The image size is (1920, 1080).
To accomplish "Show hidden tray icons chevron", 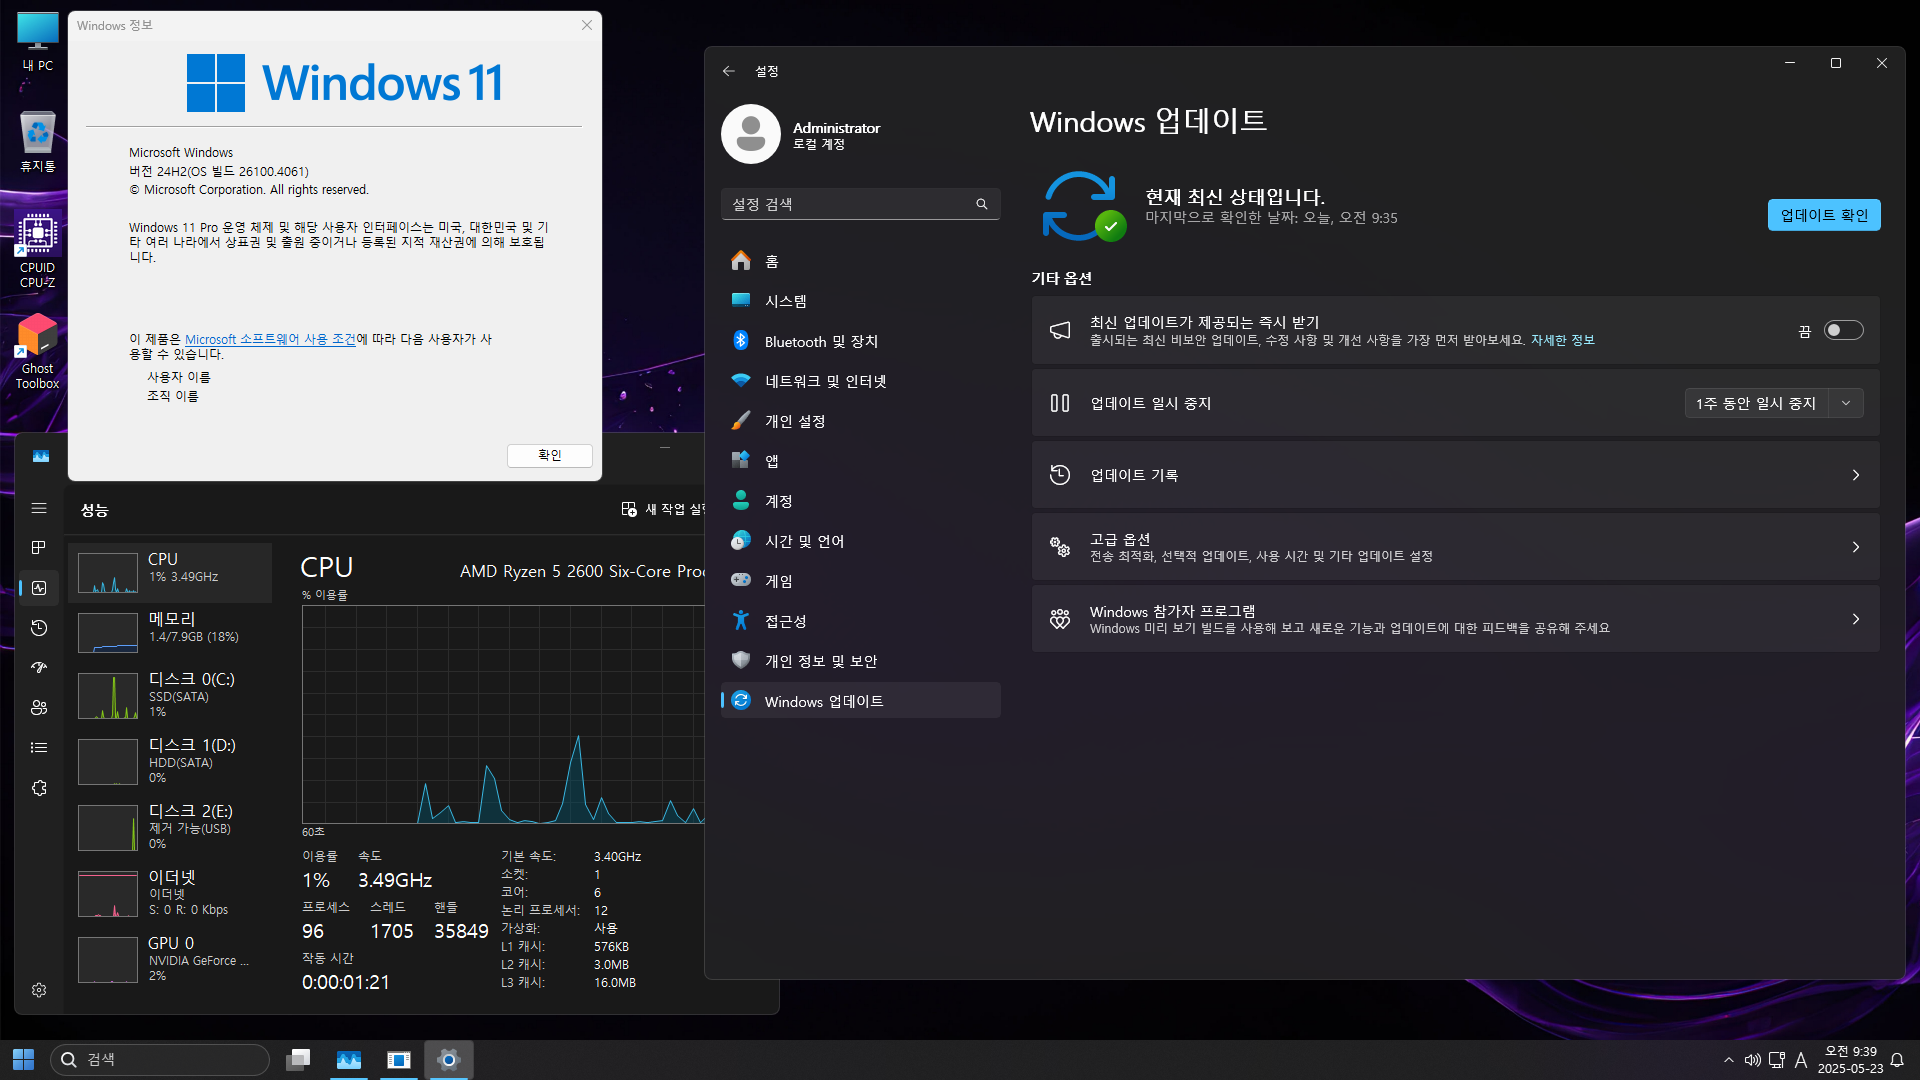I will (x=1729, y=1060).
